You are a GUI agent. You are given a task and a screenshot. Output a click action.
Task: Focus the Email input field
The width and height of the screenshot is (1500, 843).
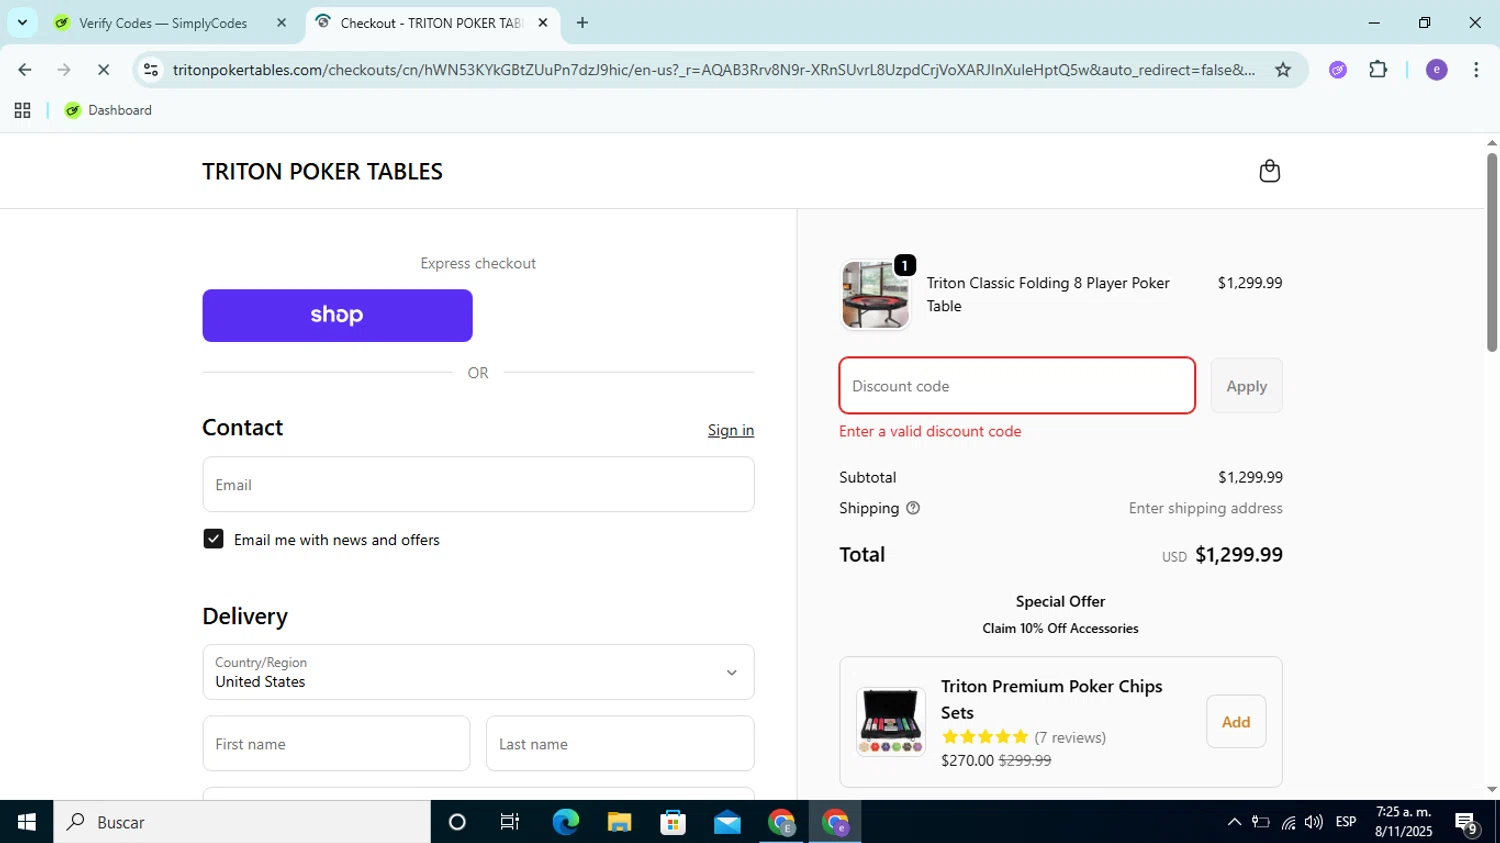478,485
